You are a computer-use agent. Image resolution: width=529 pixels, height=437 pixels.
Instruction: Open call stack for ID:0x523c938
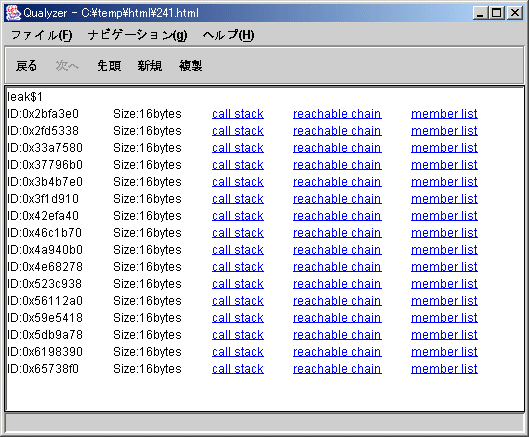coord(238,284)
